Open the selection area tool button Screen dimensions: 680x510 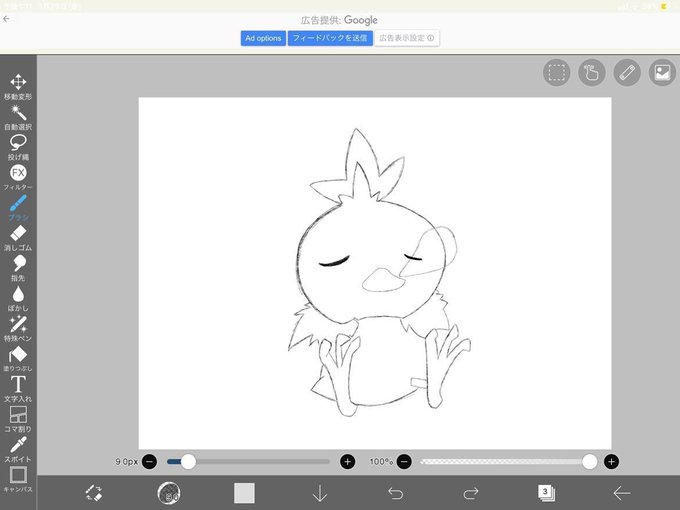pyautogui.click(x=556, y=72)
